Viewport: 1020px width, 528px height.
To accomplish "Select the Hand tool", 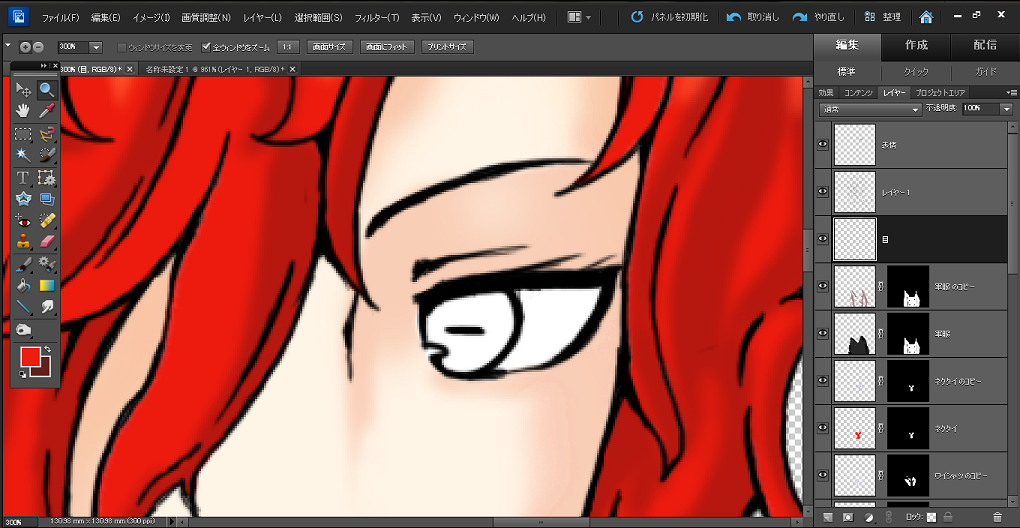I will (23, 111).
